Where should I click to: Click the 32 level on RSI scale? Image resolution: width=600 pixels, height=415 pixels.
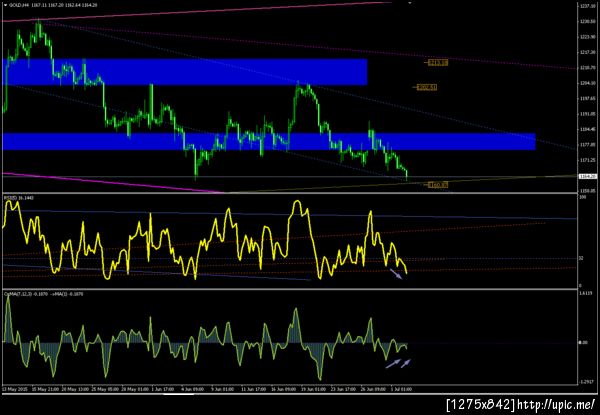pyautogui.click(x=581, y=258)
